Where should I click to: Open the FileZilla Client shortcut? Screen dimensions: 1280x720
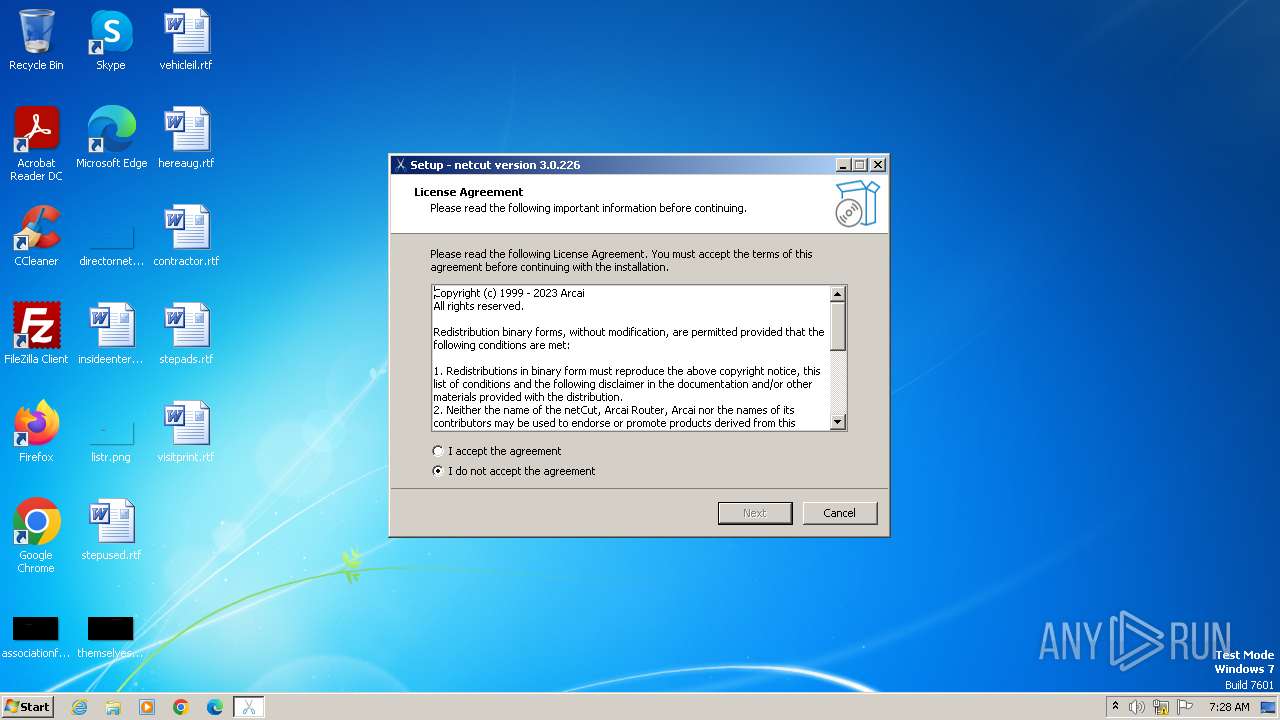point(36,334)
